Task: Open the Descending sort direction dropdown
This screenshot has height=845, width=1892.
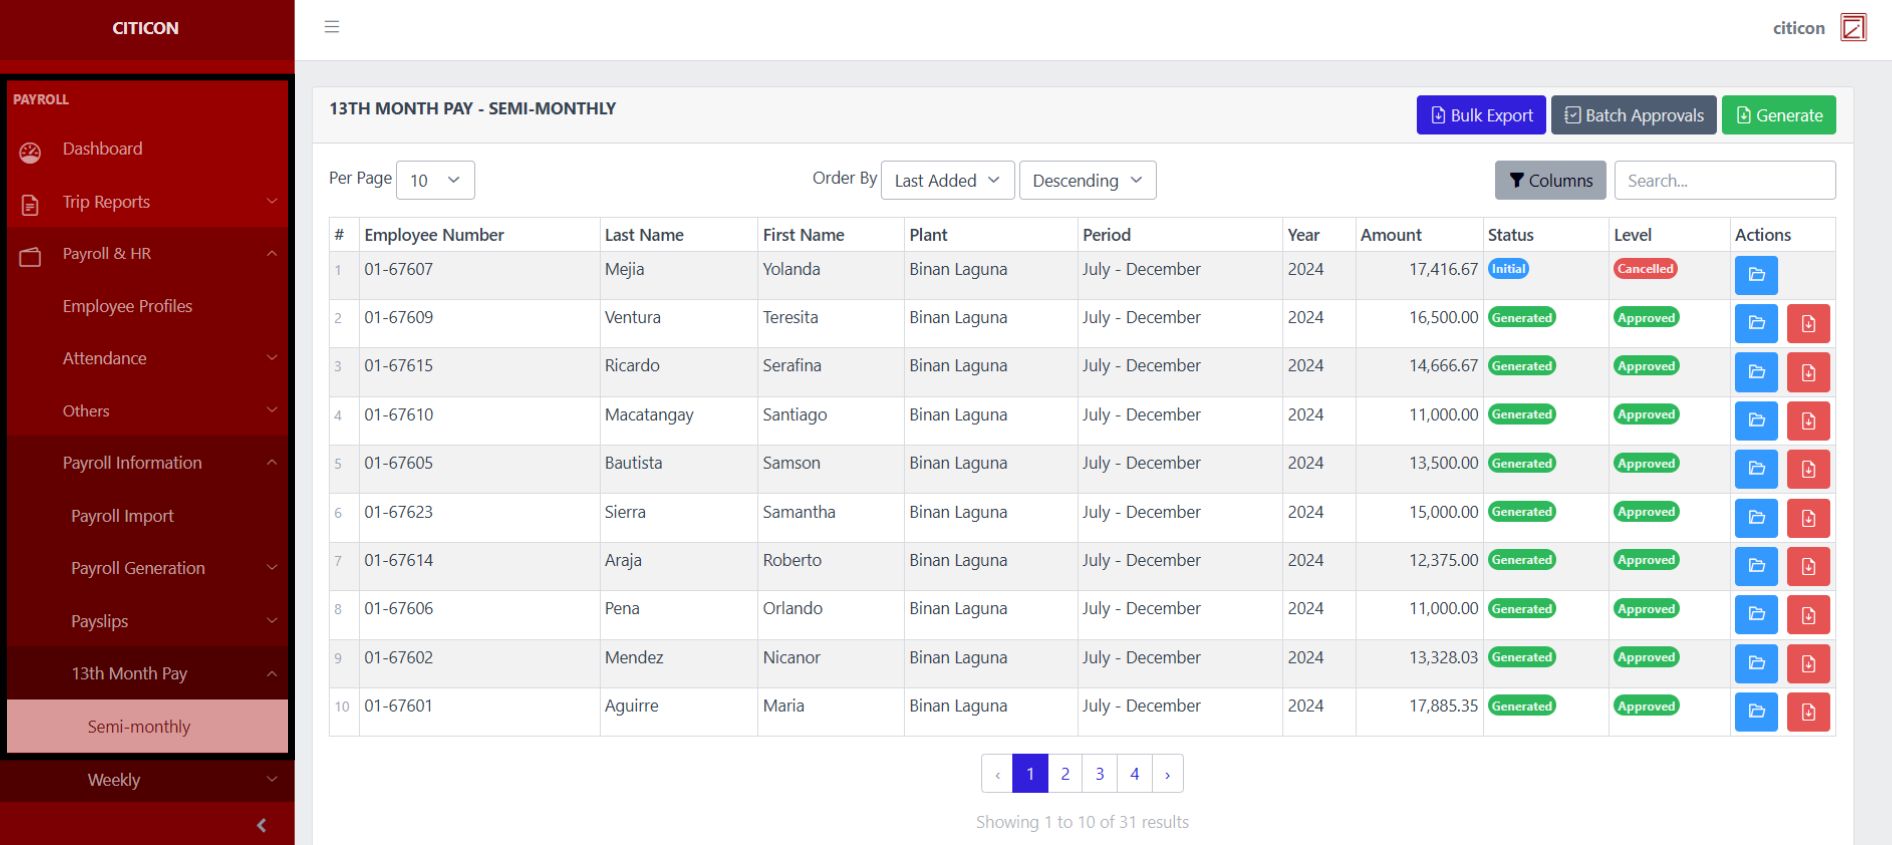Action: (x=1087, y=180)
